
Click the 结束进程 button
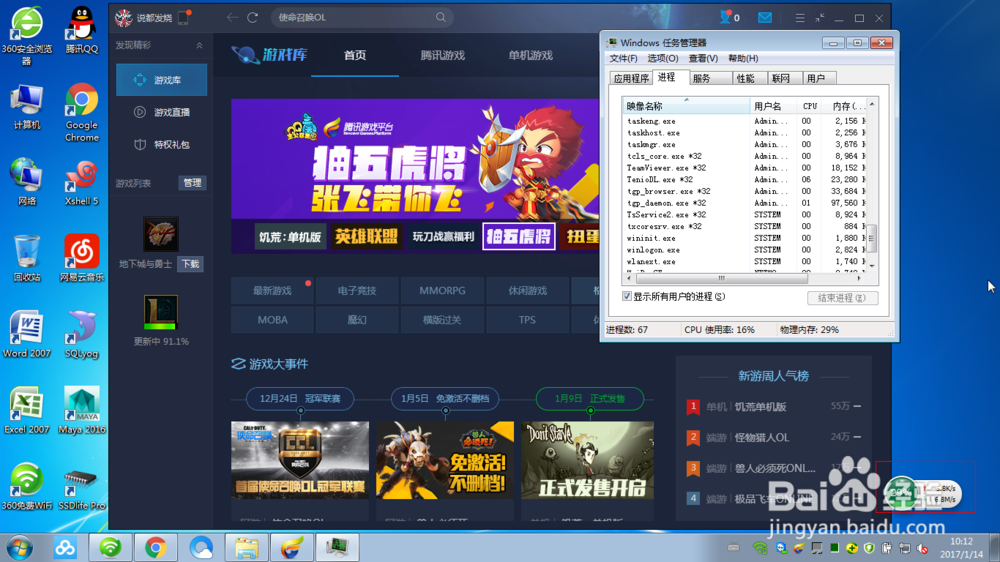(842, 298)
